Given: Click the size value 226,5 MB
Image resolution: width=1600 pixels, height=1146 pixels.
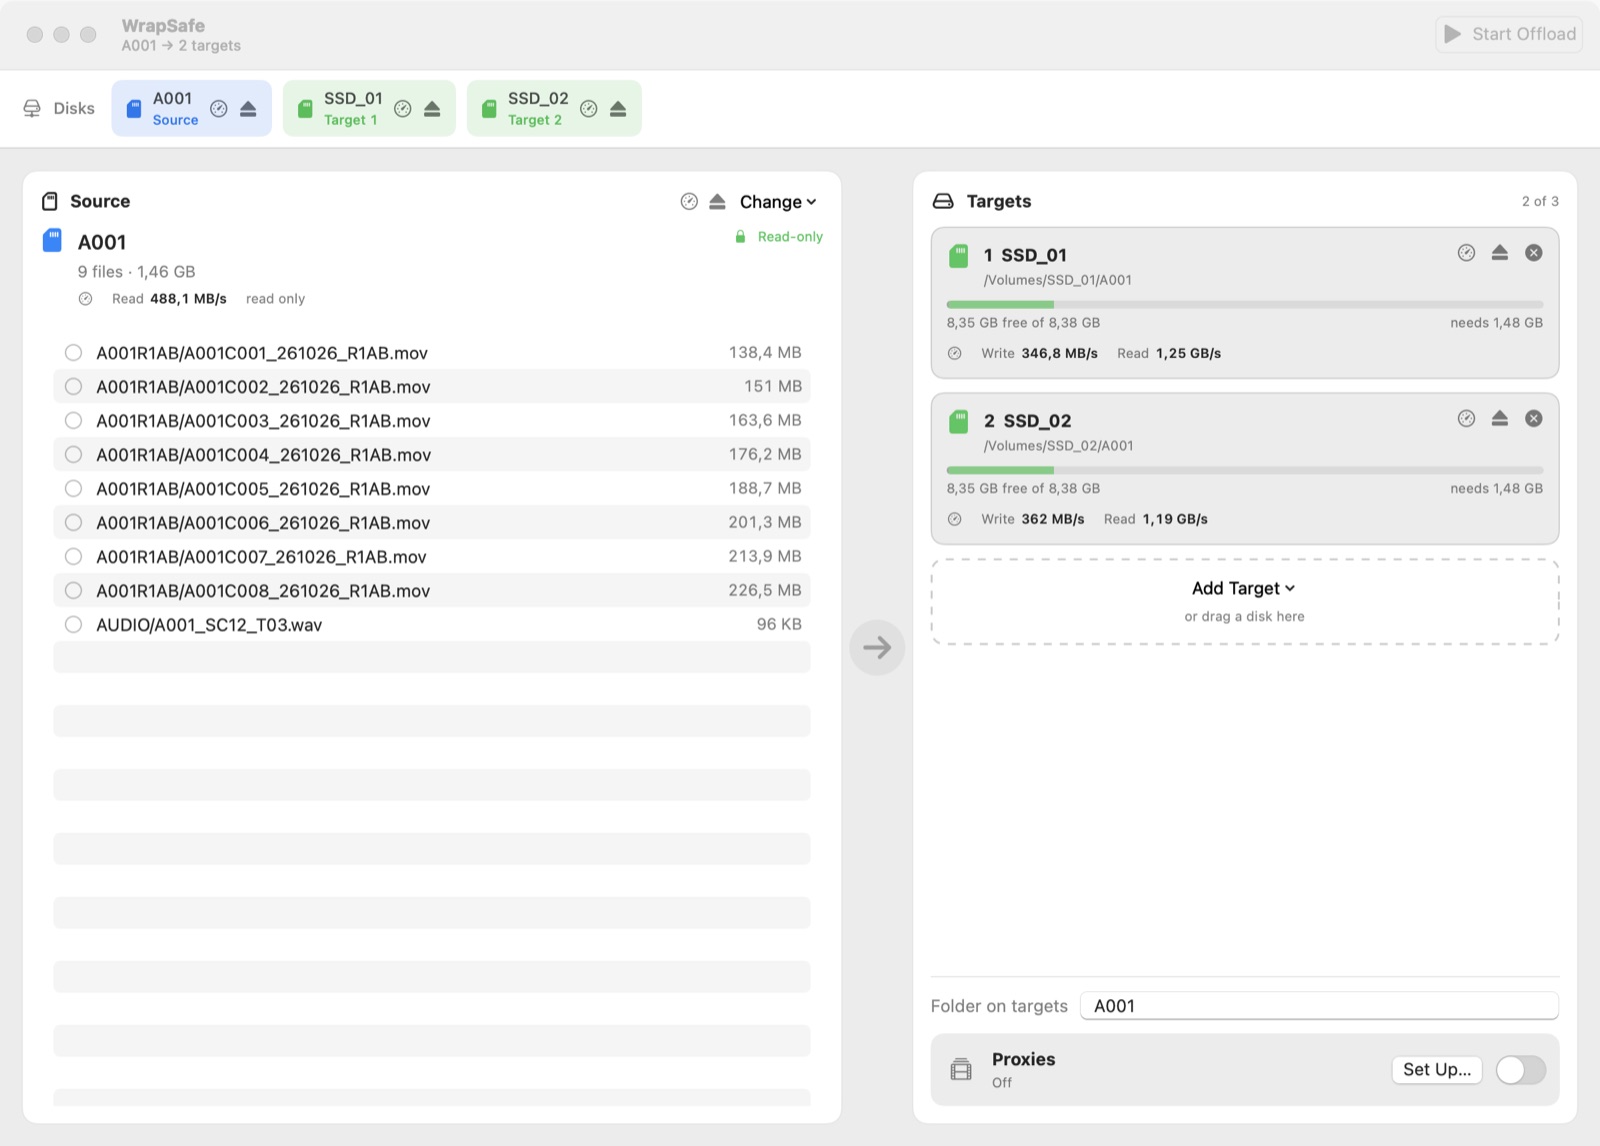Looking at the screenshot, I should click(x=765, y=590).
